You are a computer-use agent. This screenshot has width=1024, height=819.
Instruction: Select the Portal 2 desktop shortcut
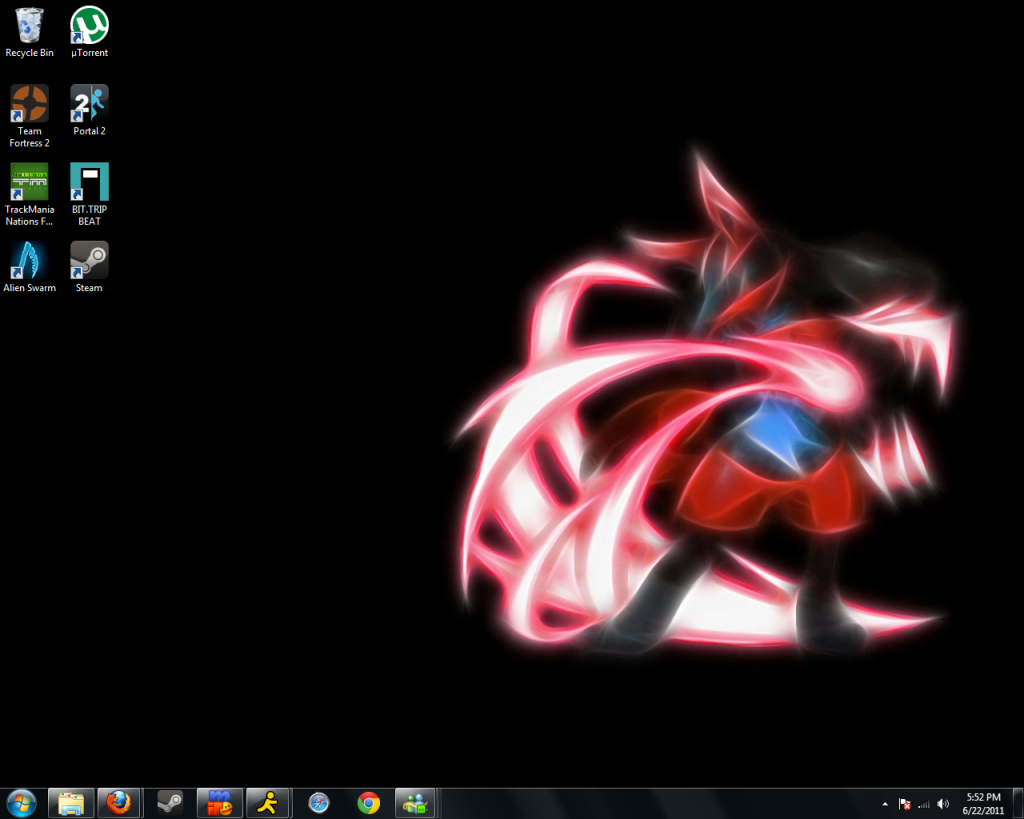(89, 110)
